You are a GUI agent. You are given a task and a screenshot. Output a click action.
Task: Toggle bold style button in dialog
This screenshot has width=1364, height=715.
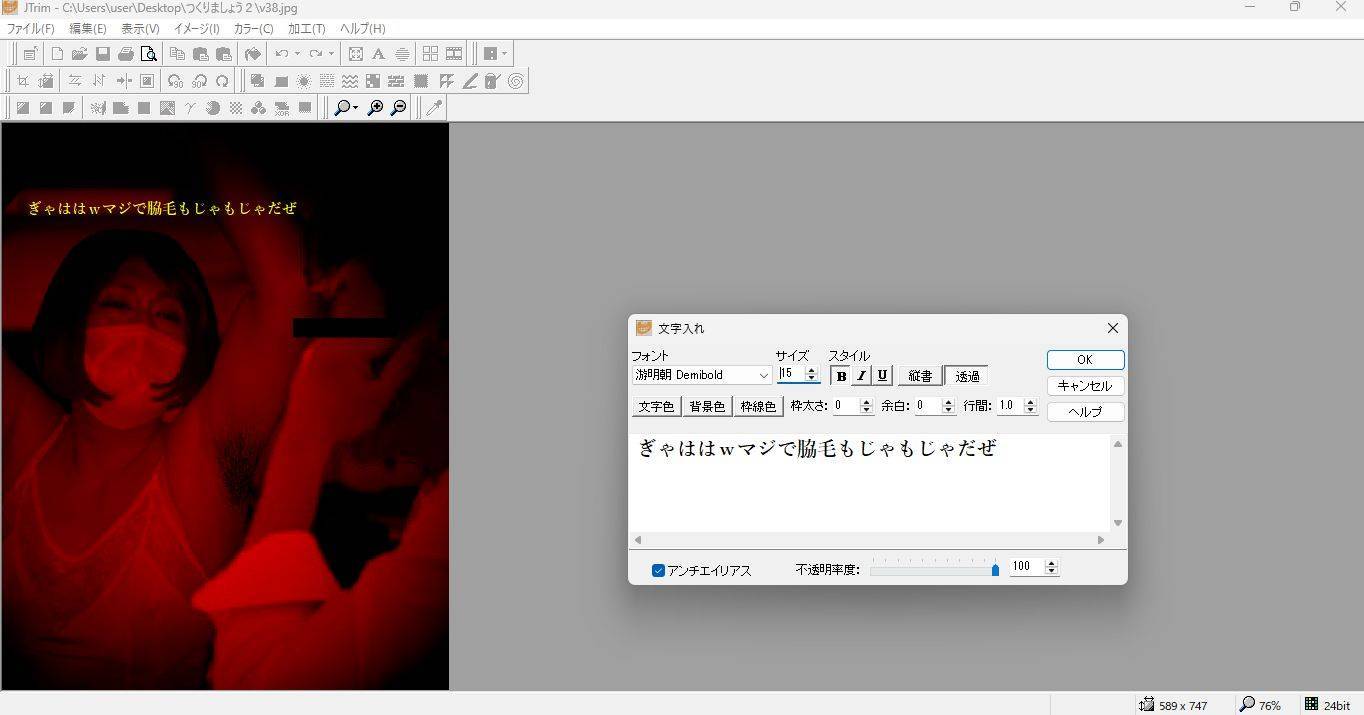point(841,376)
